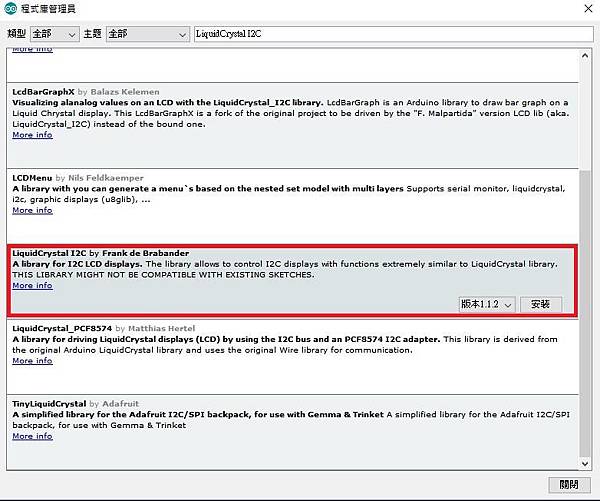Open More info link for LCDMenu
600x501 pixels.
(x=32, y=210)
